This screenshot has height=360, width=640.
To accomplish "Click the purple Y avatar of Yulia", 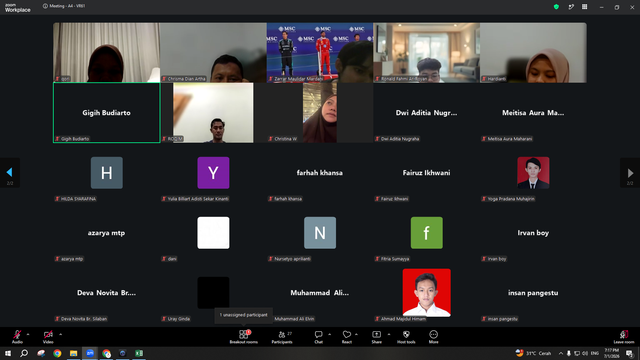I will pyautogui.click(x=213, y=173).
